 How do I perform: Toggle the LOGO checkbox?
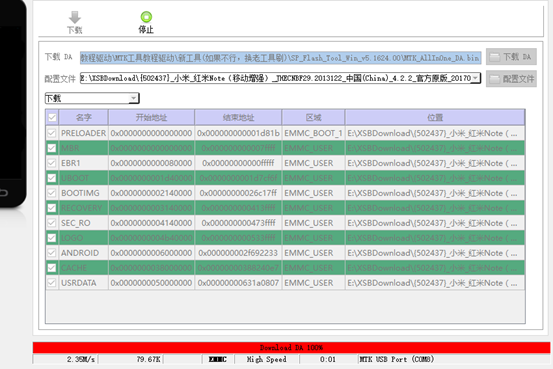pos(51,238)
